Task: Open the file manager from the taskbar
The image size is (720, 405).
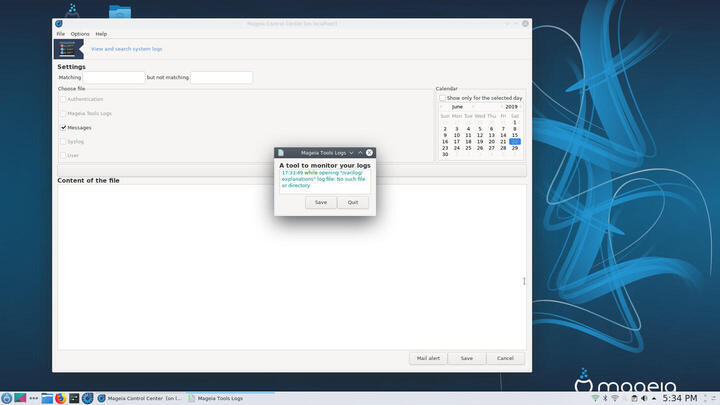Action: click(47, 398)
